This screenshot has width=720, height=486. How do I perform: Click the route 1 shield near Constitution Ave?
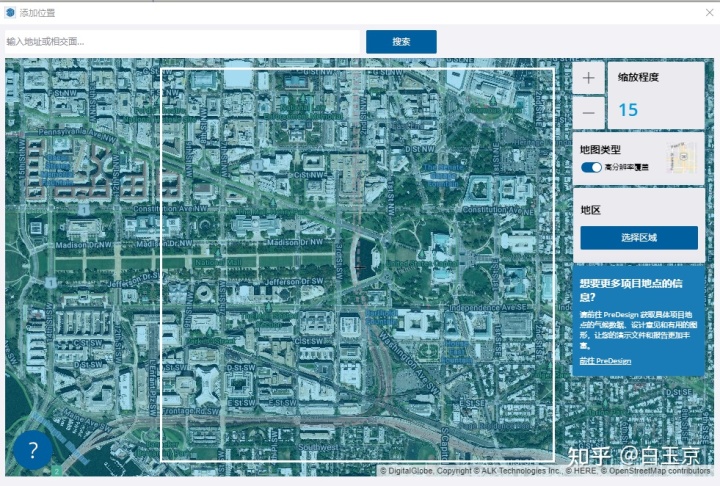click(x=84, y=210)
